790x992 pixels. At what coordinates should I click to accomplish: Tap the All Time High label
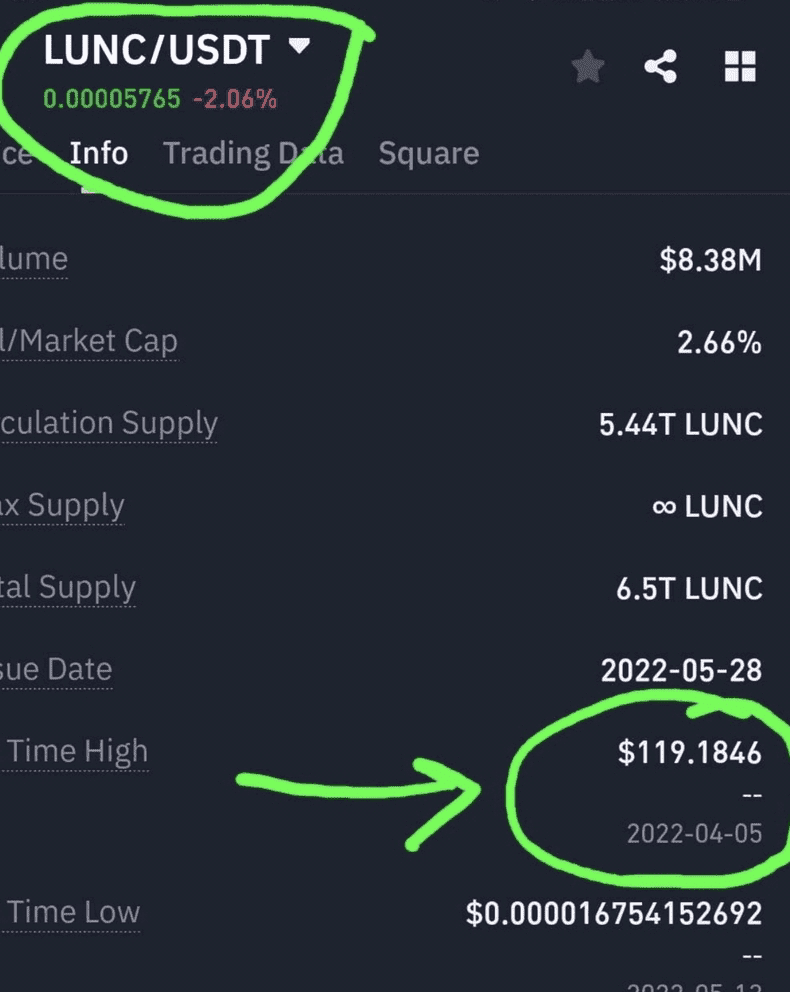(75, 752)
